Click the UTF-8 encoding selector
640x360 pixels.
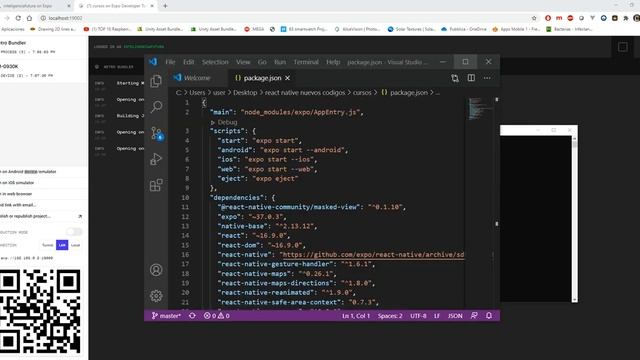point(418,316)
